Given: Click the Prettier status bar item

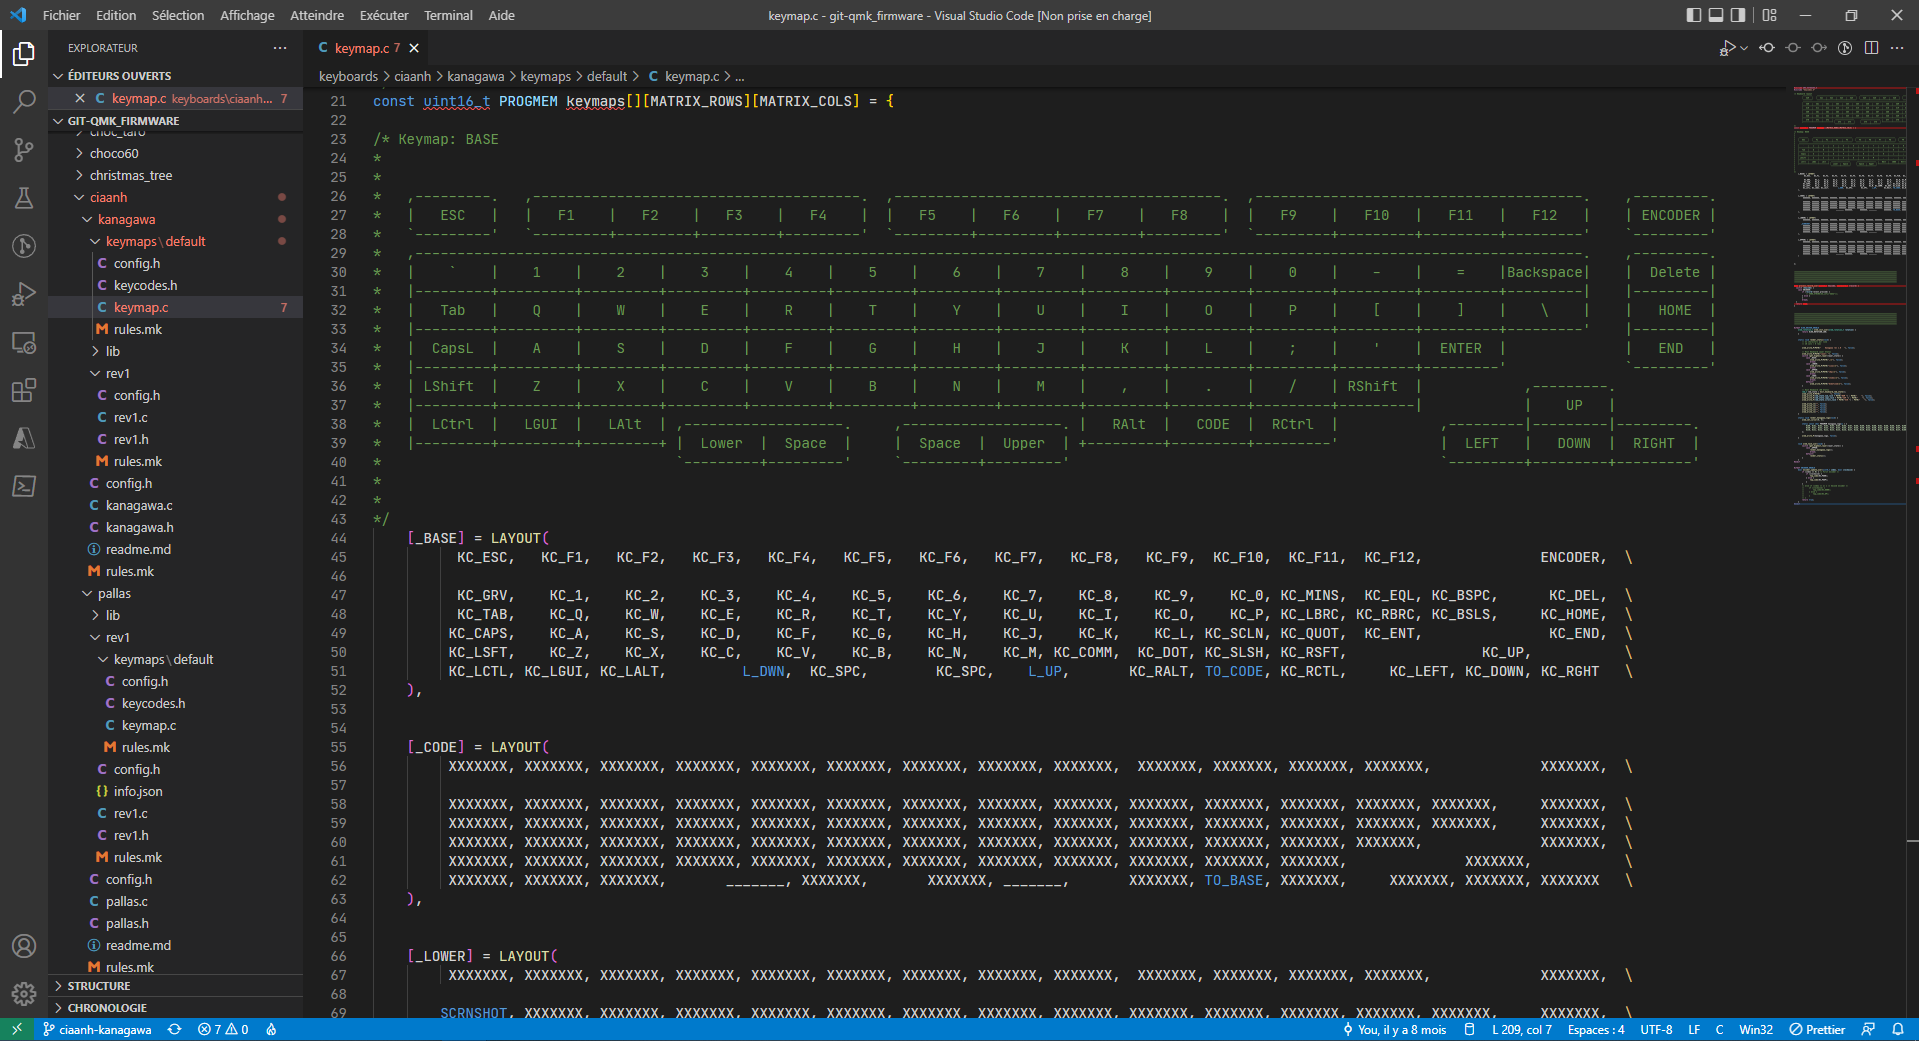Looking at the screenshot, I should [x=1817, y=1029].
